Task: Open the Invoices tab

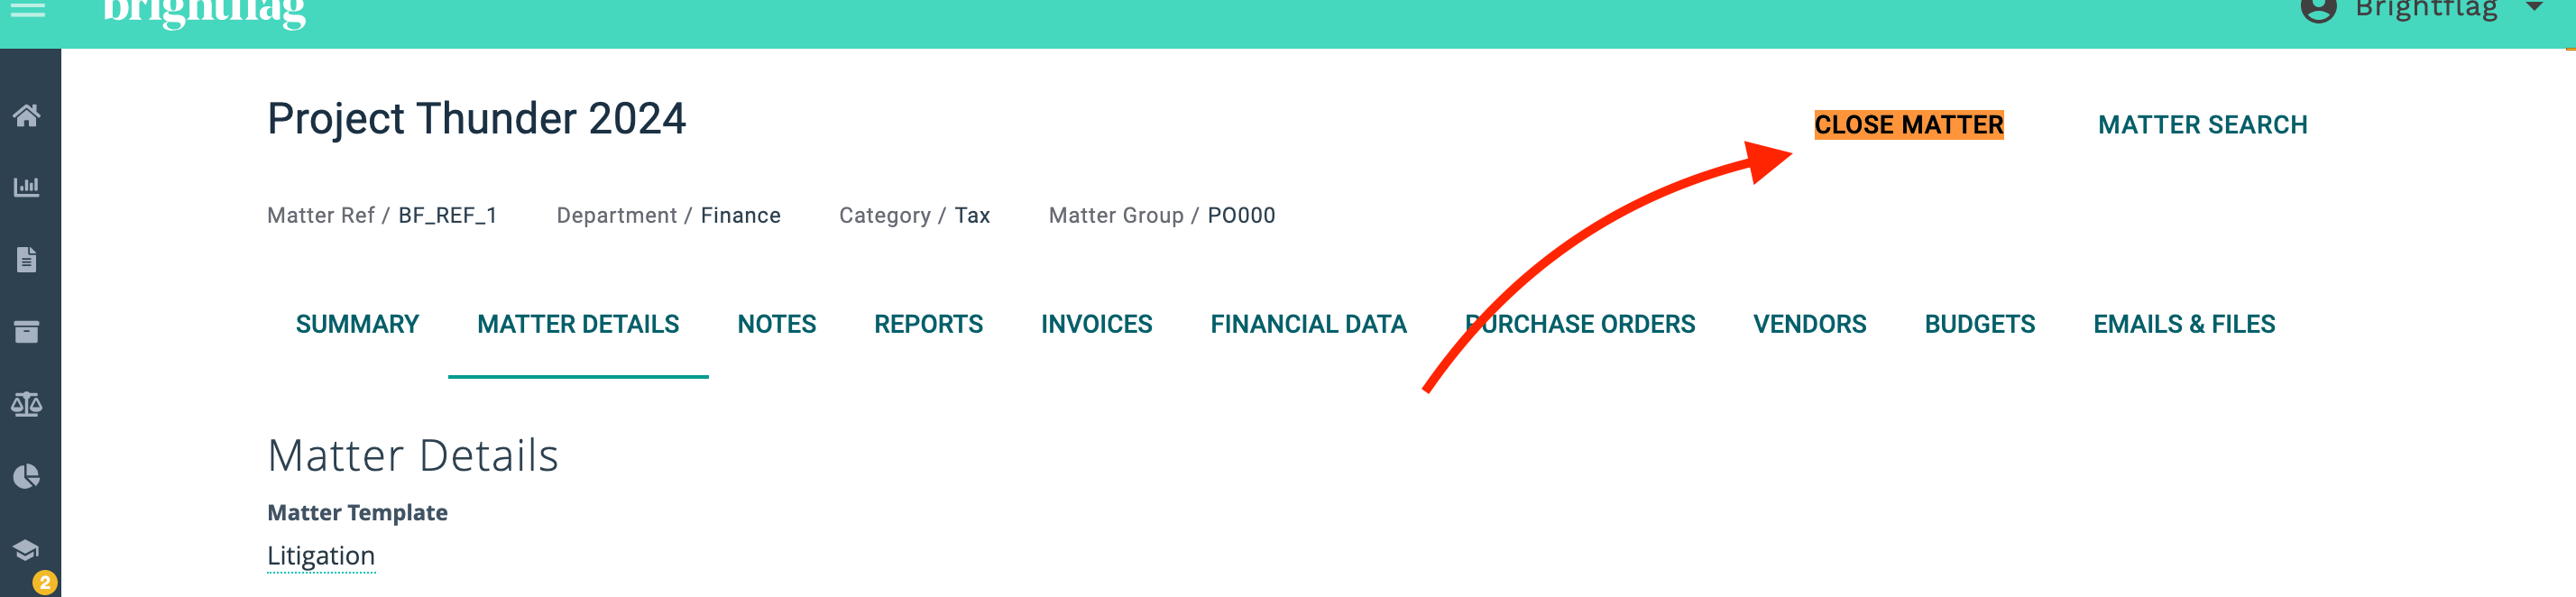Action: 1097,324
